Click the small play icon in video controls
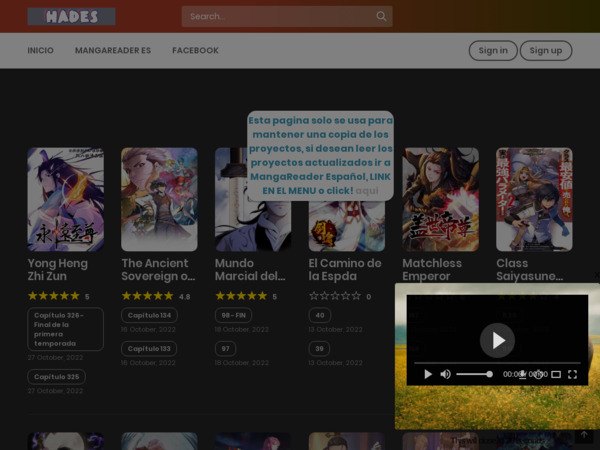The image size is (600, 450). [428, 374]
